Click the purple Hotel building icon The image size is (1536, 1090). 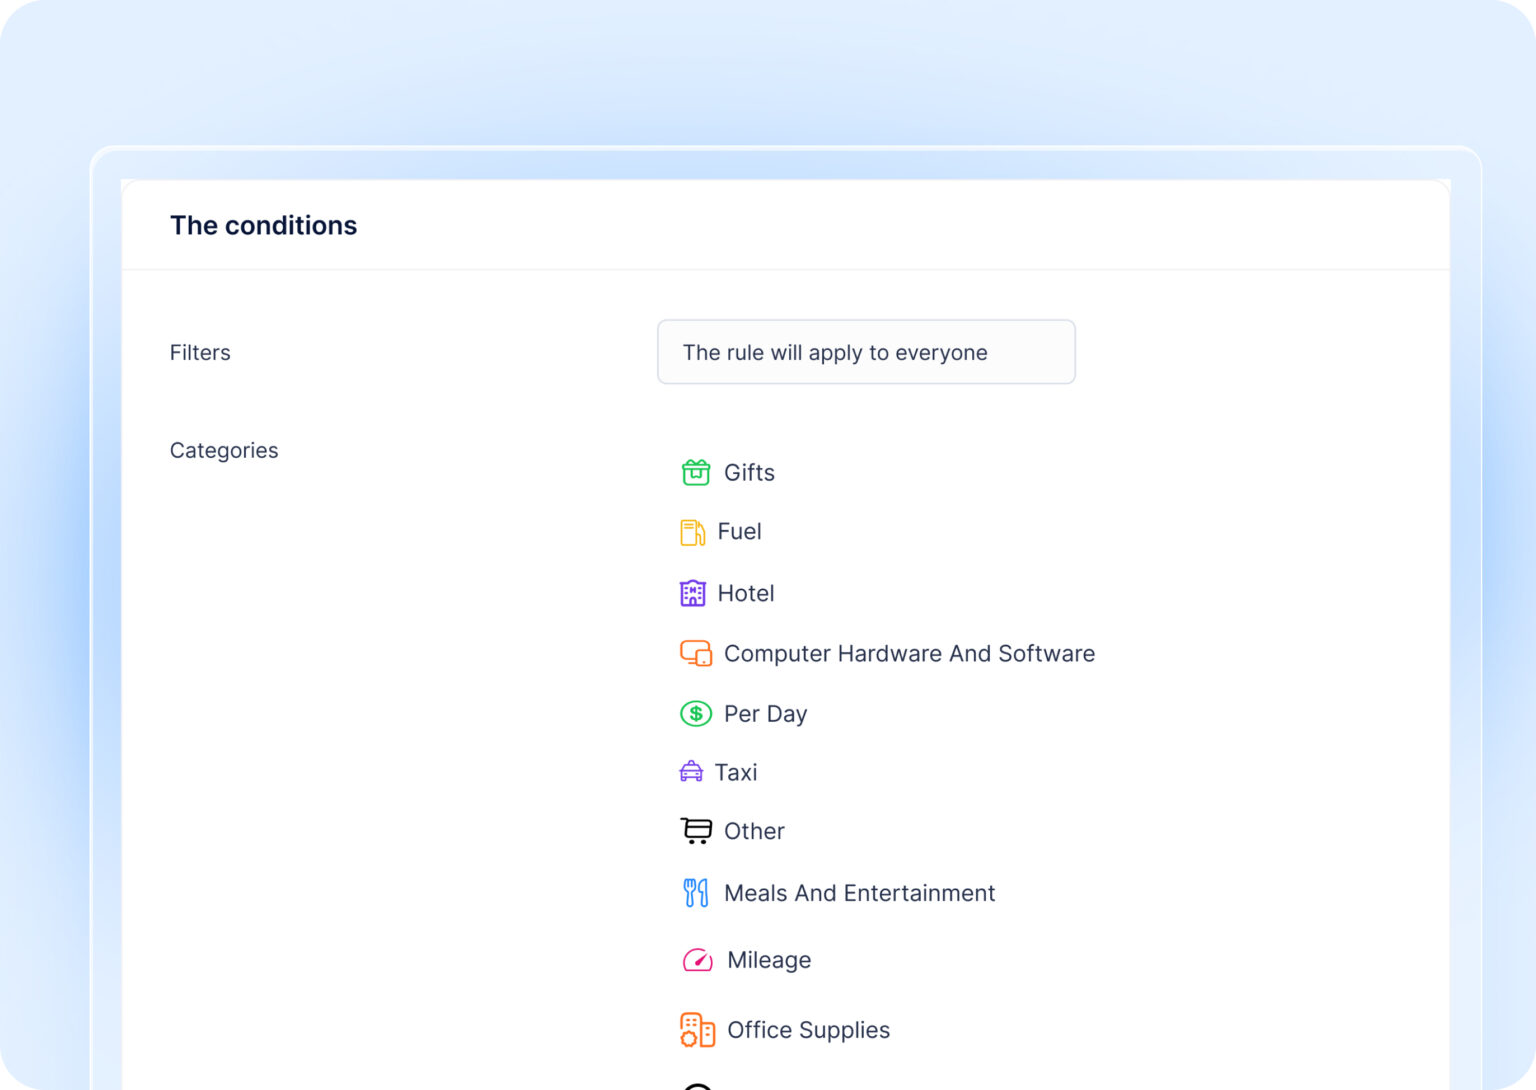[x=692, y=593]
